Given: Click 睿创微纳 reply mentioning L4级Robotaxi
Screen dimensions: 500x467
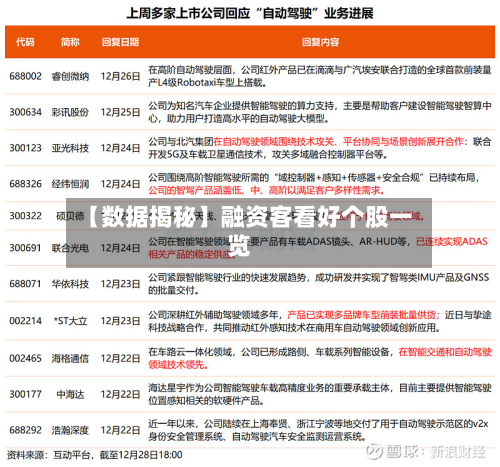Looking at the screenshot, I should point(320,76).
